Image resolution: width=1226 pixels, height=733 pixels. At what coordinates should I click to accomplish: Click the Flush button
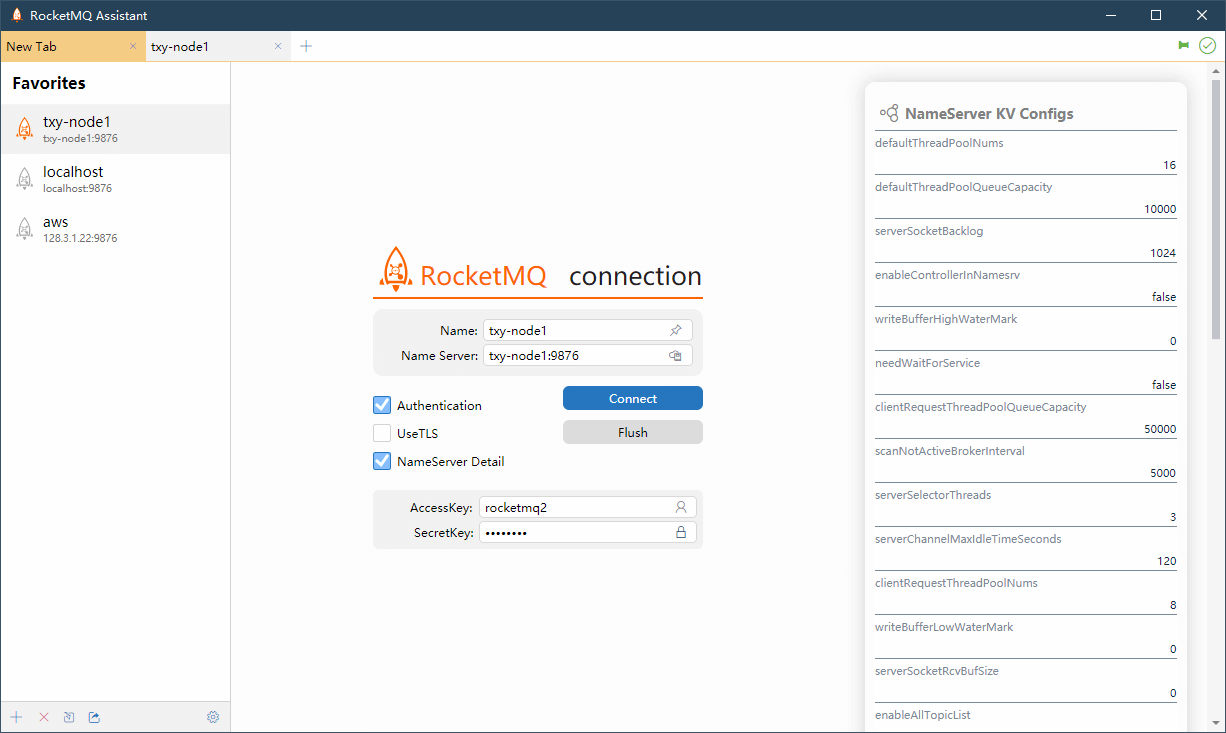click(632, 433)
